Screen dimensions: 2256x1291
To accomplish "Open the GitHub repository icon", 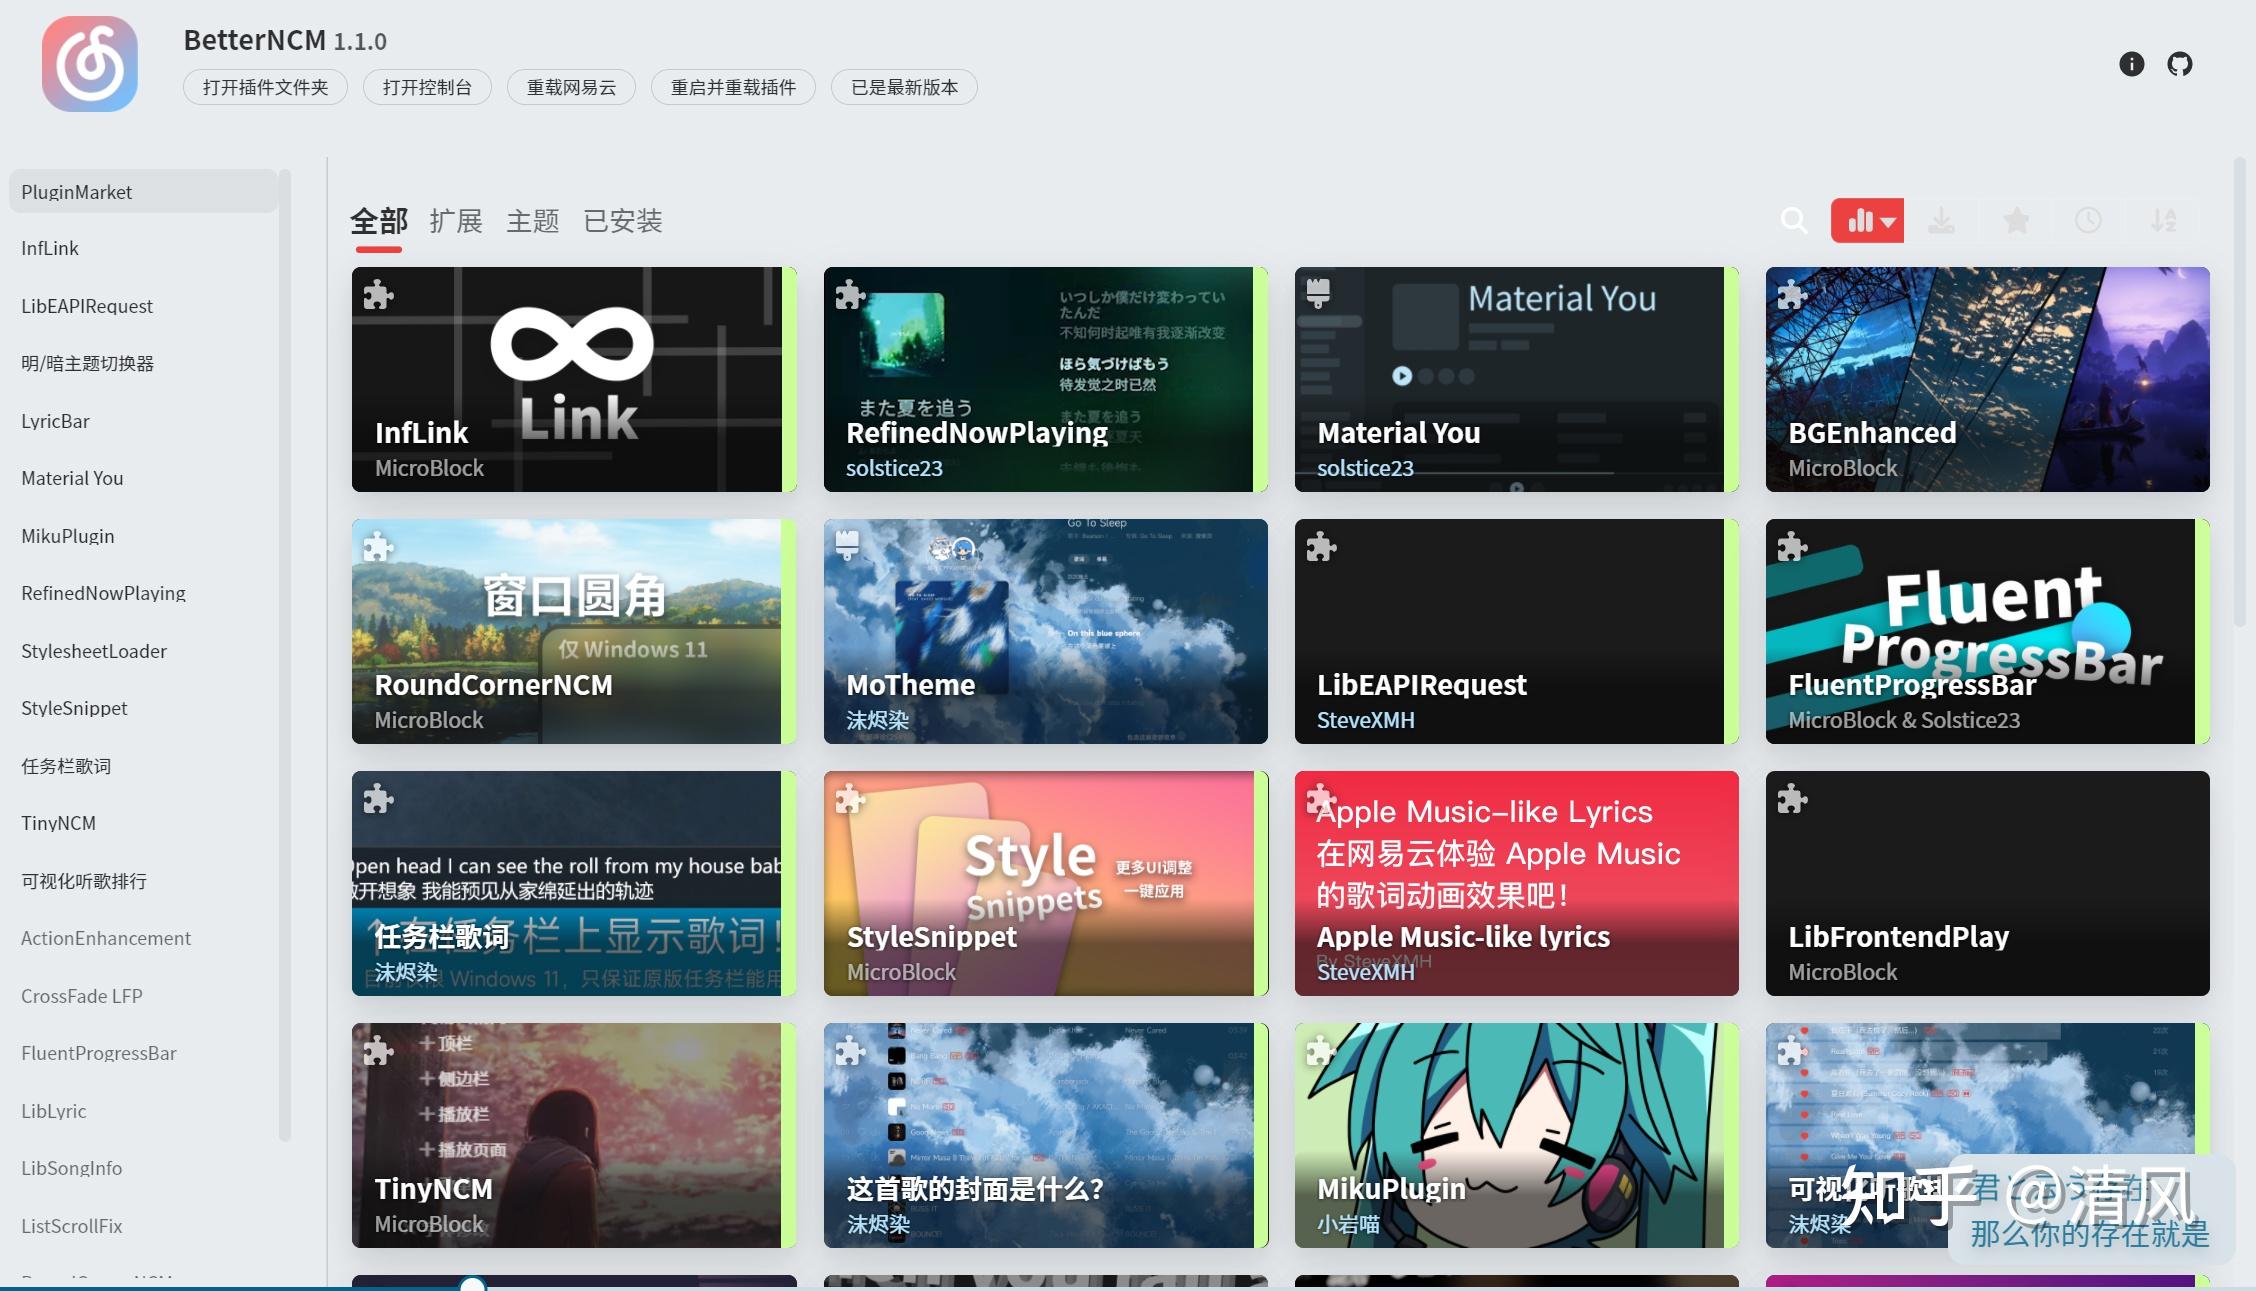I will [x=2179, y=64].
